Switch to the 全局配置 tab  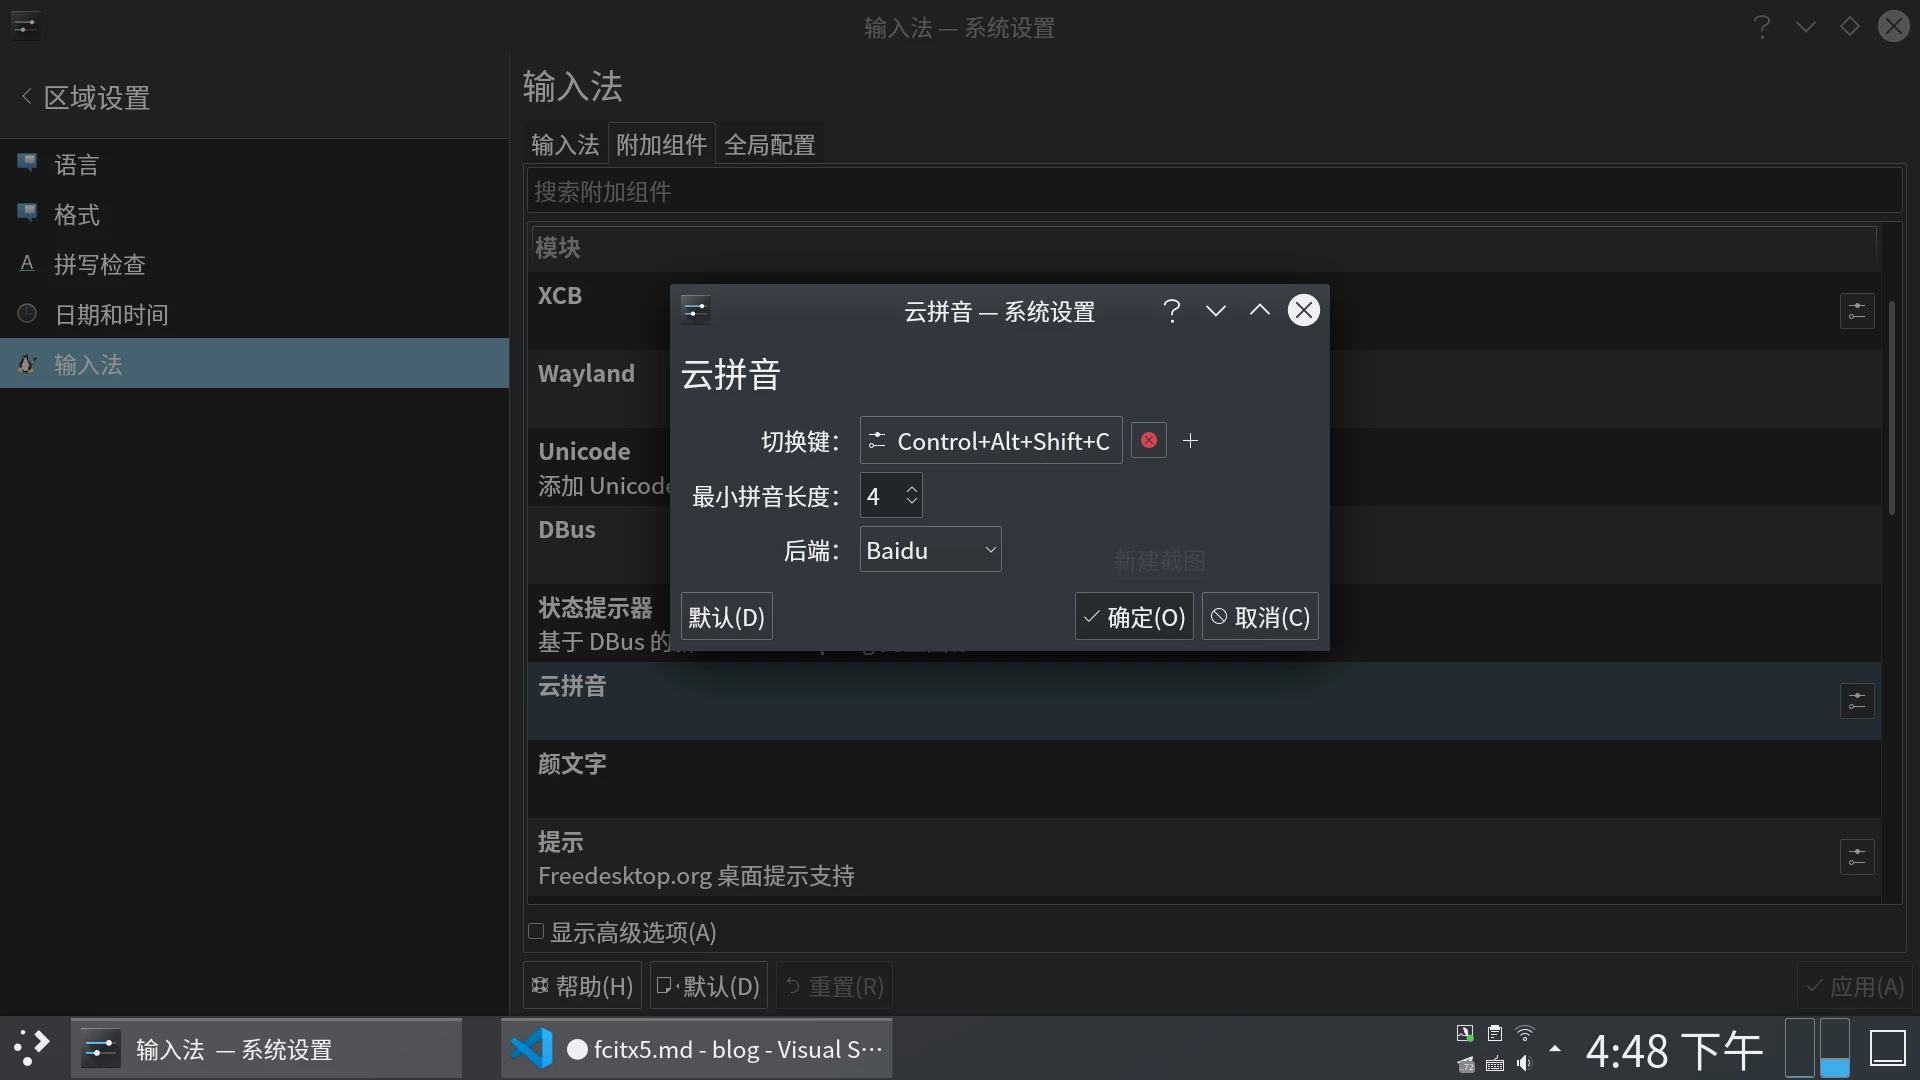coord(770,144)
